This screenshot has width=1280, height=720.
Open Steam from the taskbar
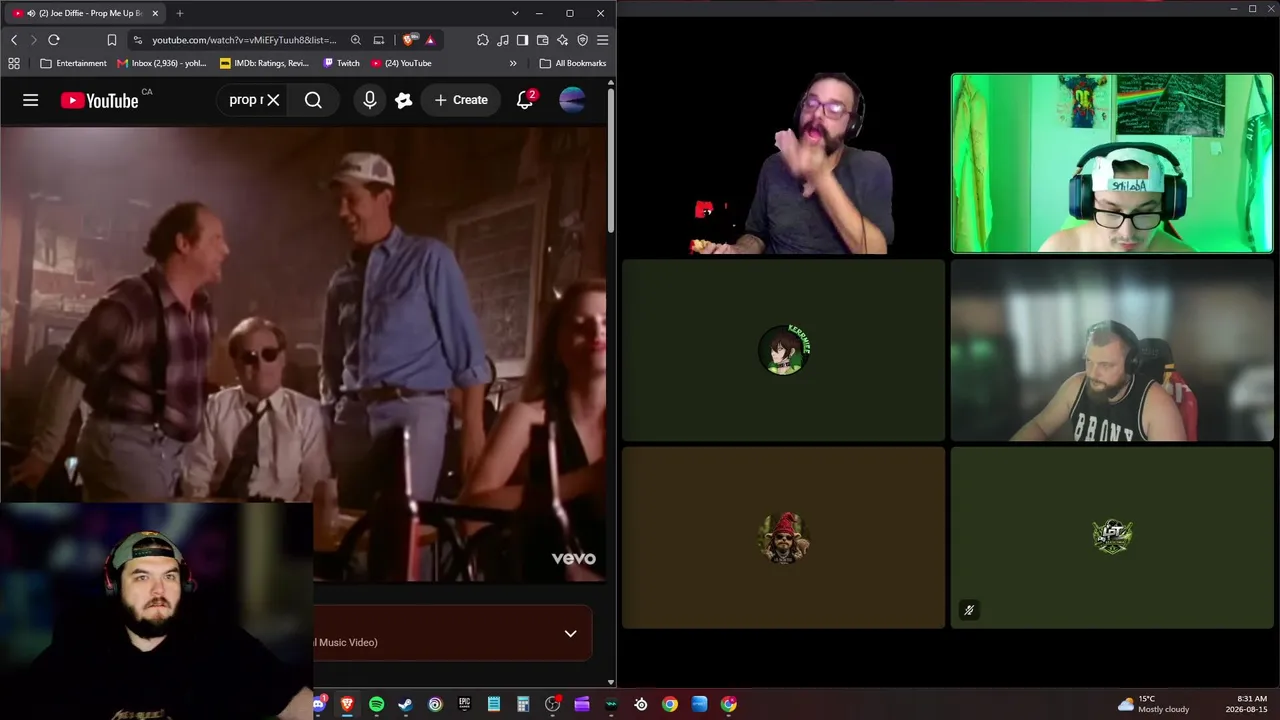pos(405,704)
